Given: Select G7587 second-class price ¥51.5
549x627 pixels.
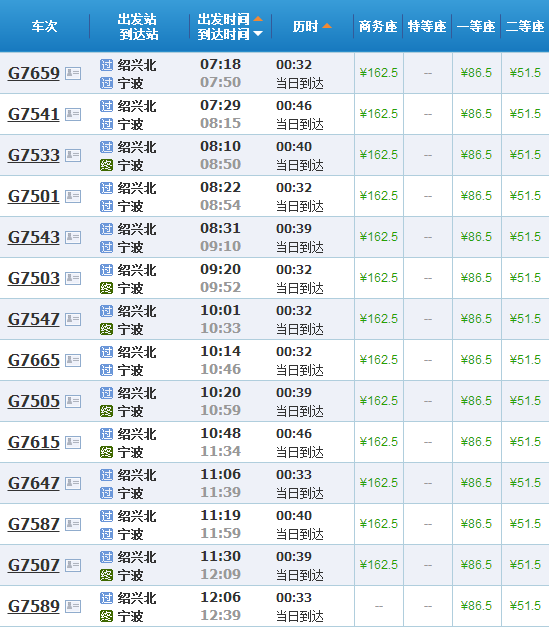Looking at the screenshot, I should pos(525,524).
